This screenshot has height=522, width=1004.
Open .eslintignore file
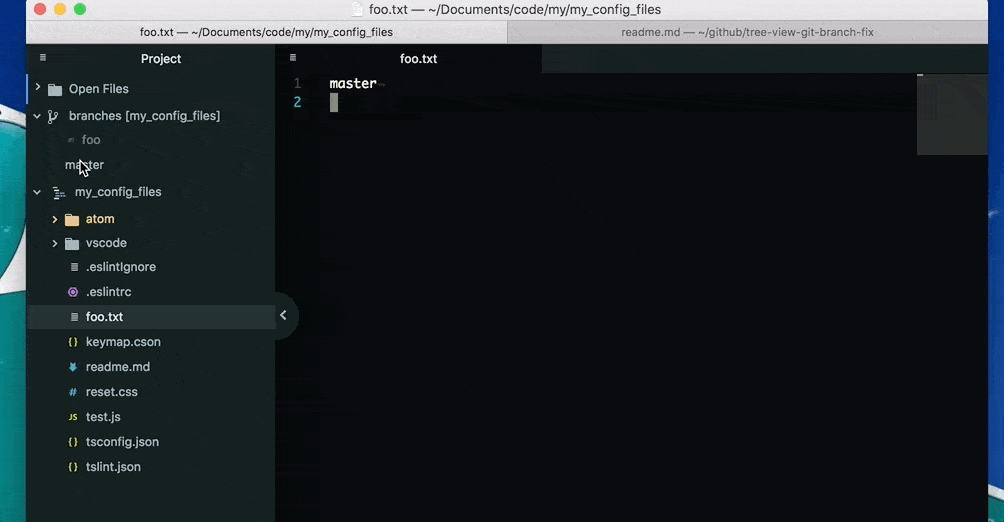121,267
